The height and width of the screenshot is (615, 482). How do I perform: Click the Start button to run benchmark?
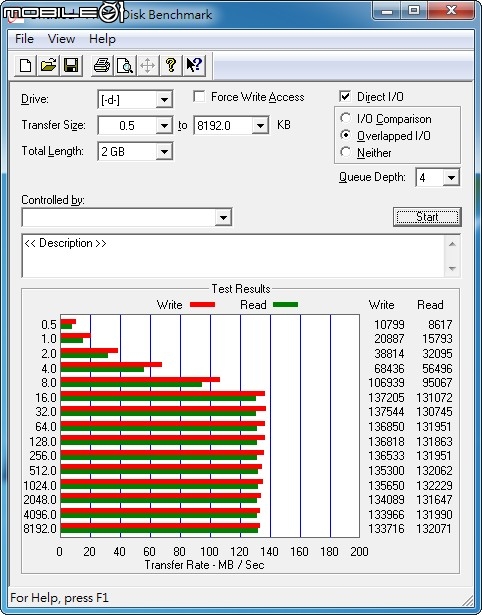point(427,217)
